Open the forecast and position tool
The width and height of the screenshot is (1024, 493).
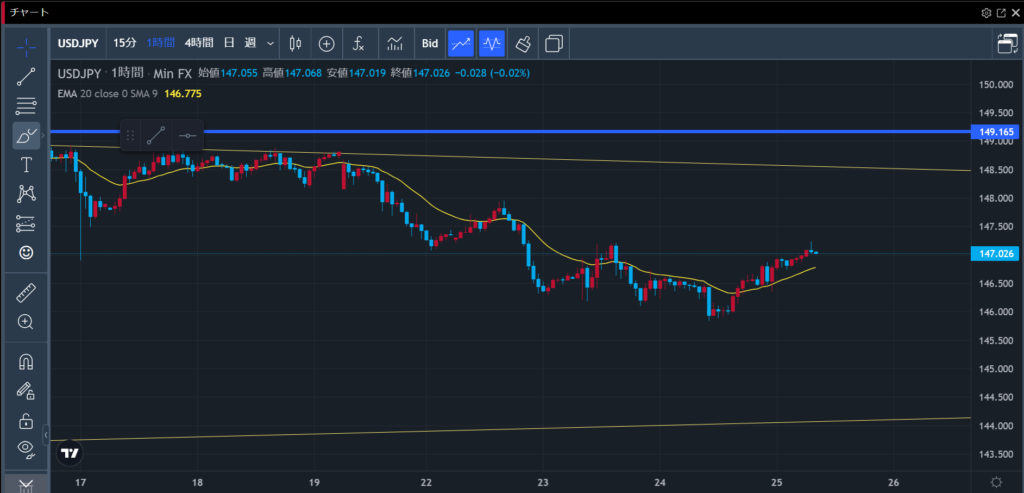(26, 223)
